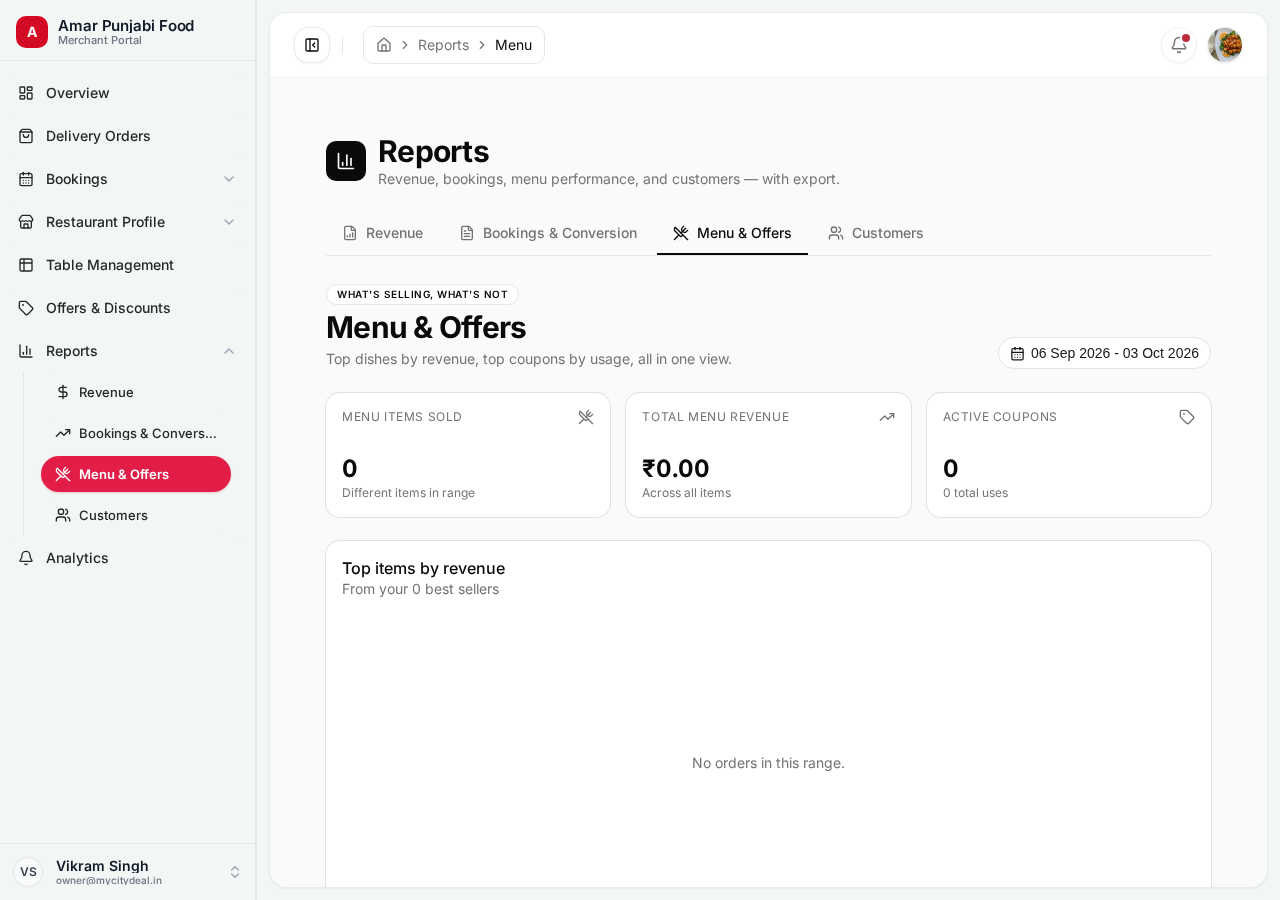The width and height of the screenshot is (1280, 900).
Task: Click the 0 total uses text
Action: click(x=975, y=493)
